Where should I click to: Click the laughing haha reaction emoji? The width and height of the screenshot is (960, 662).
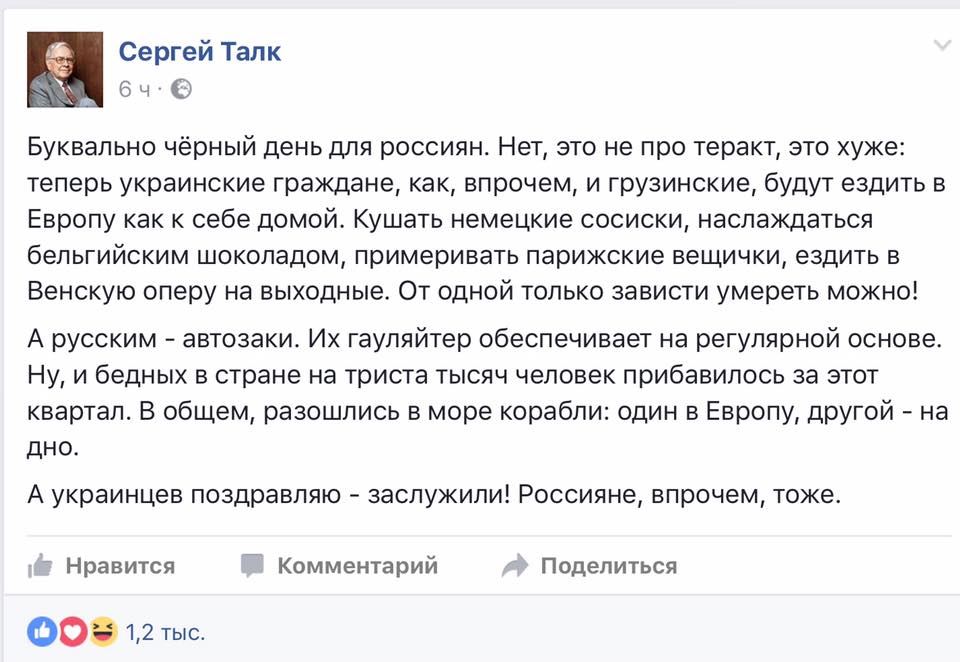[x=102, y=630]
